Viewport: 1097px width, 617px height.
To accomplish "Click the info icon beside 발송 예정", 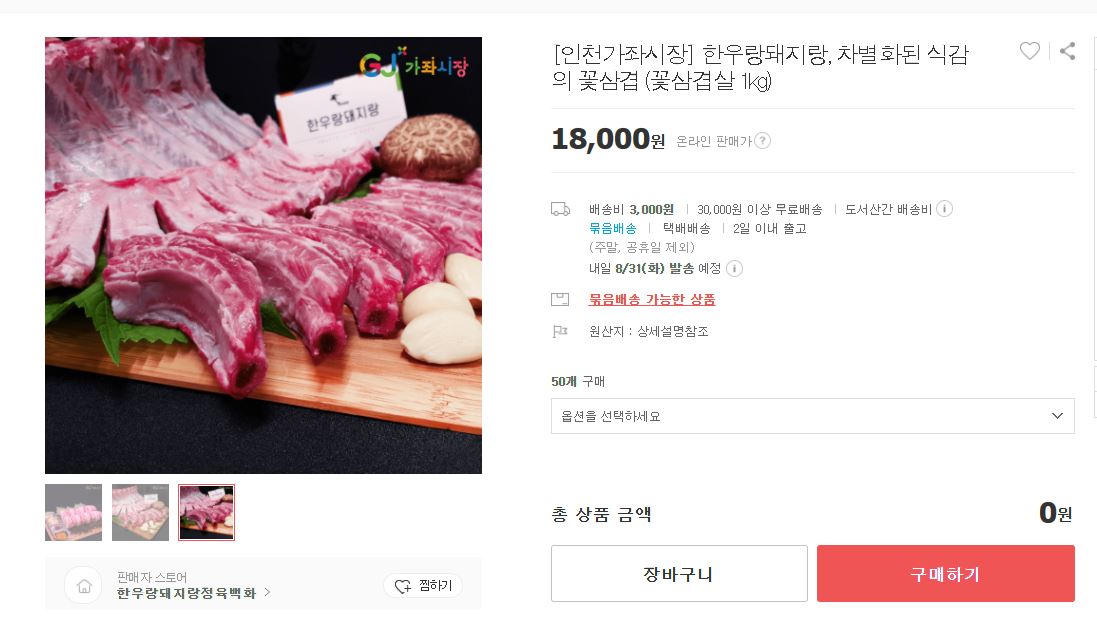I will tap(735, 268).
